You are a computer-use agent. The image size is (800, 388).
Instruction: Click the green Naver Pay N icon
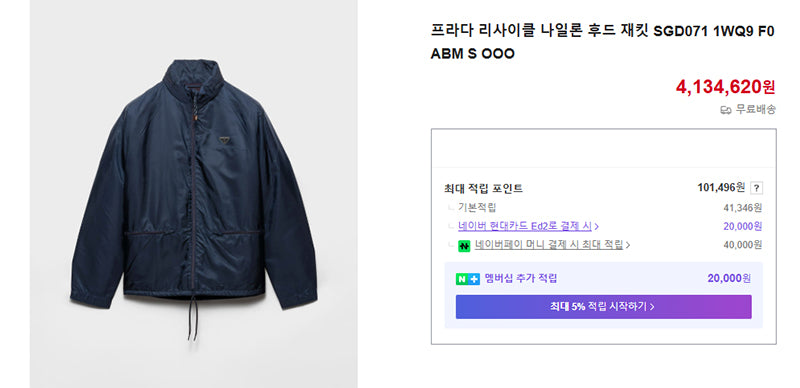[x=464, y=246]
